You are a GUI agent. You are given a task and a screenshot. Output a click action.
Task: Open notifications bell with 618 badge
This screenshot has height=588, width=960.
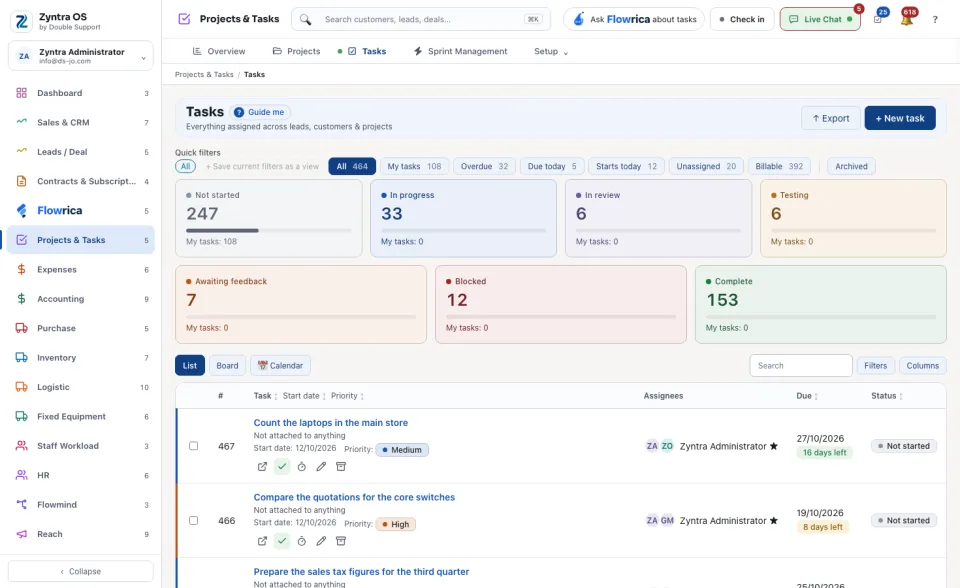tap(907, 19)
